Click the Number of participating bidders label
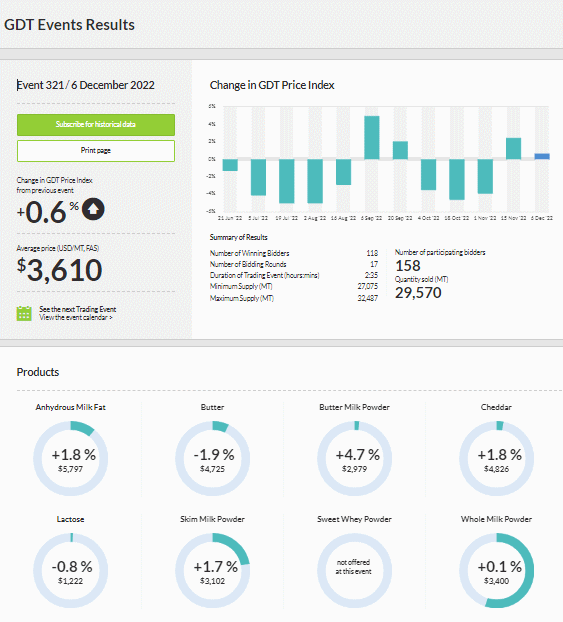563x622 pixels. click(x=440, y=252)
